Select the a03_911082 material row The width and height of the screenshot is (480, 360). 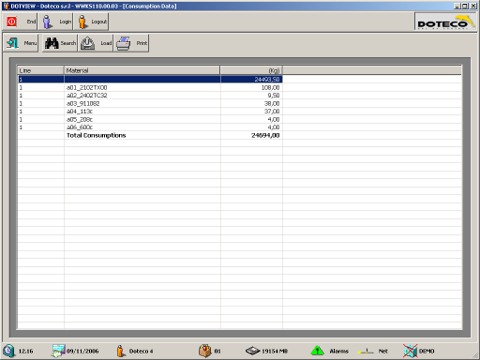pyautogui.click(x=150, y=103)
